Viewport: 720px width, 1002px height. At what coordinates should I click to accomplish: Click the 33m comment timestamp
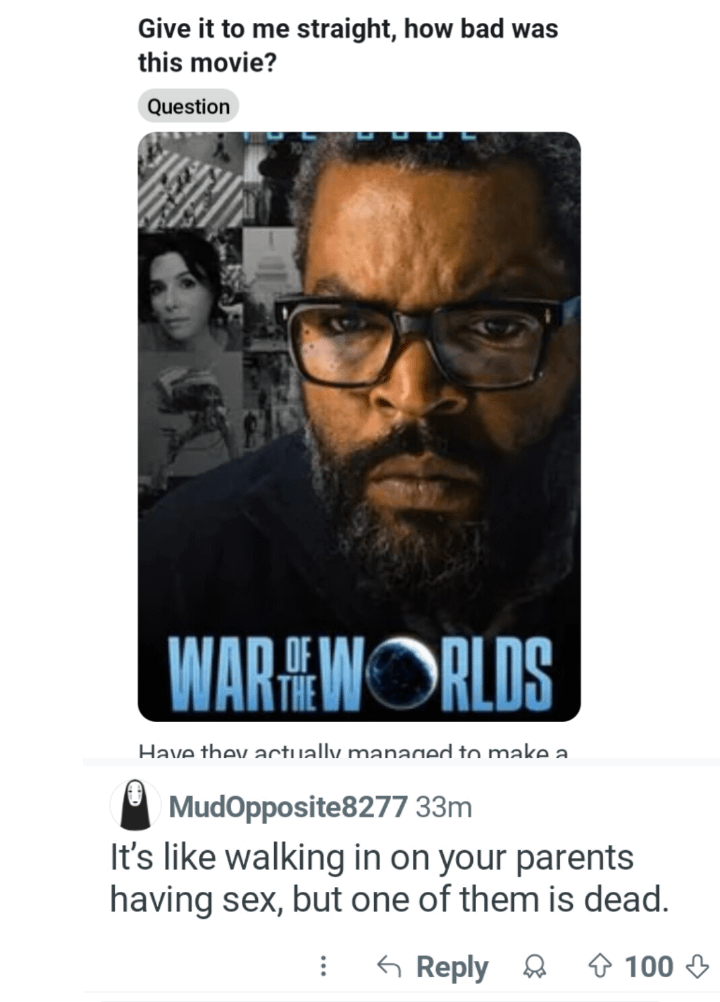444,807
